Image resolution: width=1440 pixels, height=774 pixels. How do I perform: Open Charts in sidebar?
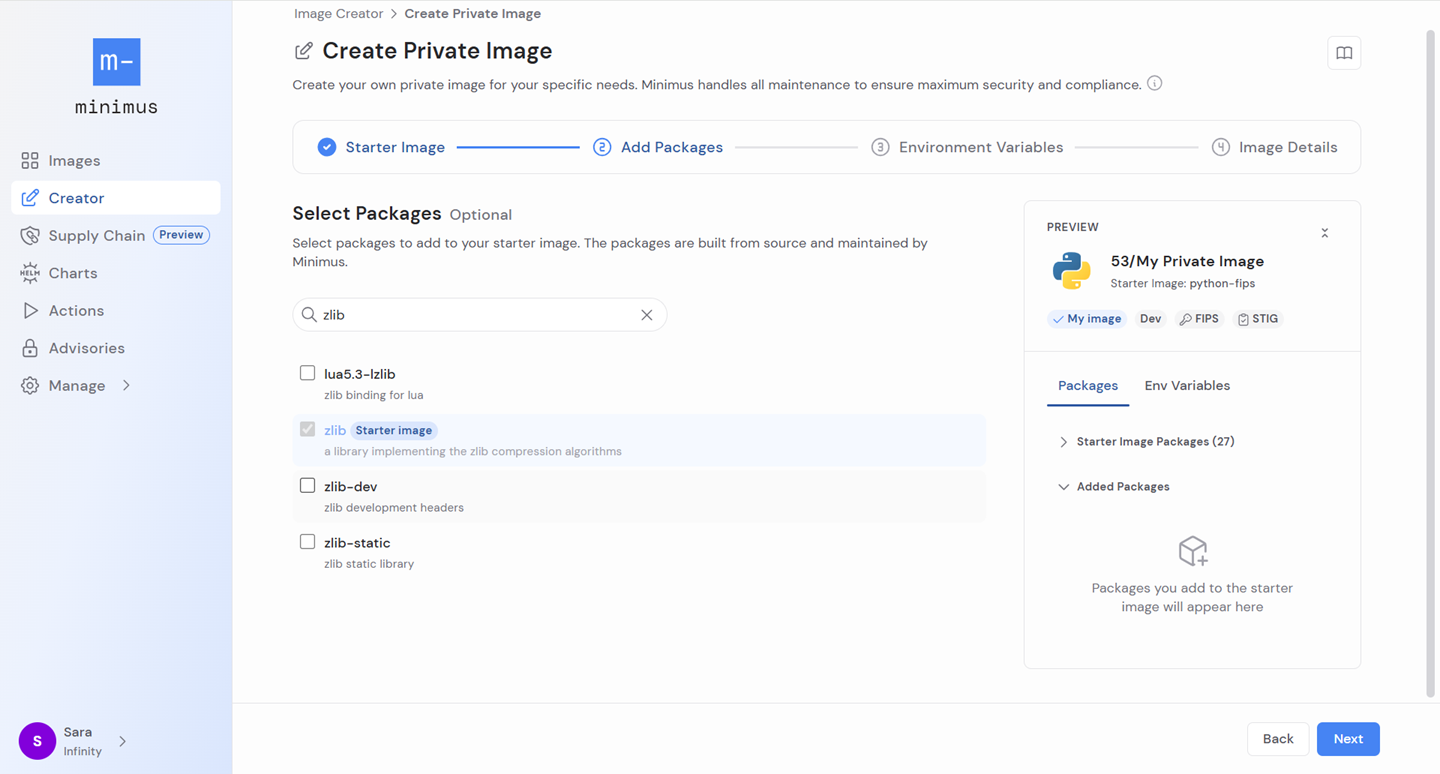click(73, 273)
